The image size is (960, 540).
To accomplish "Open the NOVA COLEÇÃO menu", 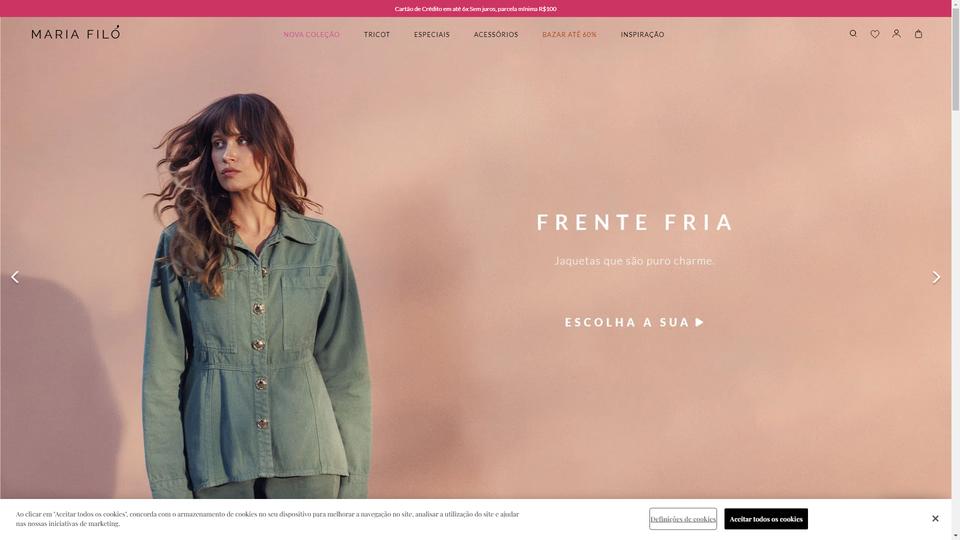I will coord(311,34).
